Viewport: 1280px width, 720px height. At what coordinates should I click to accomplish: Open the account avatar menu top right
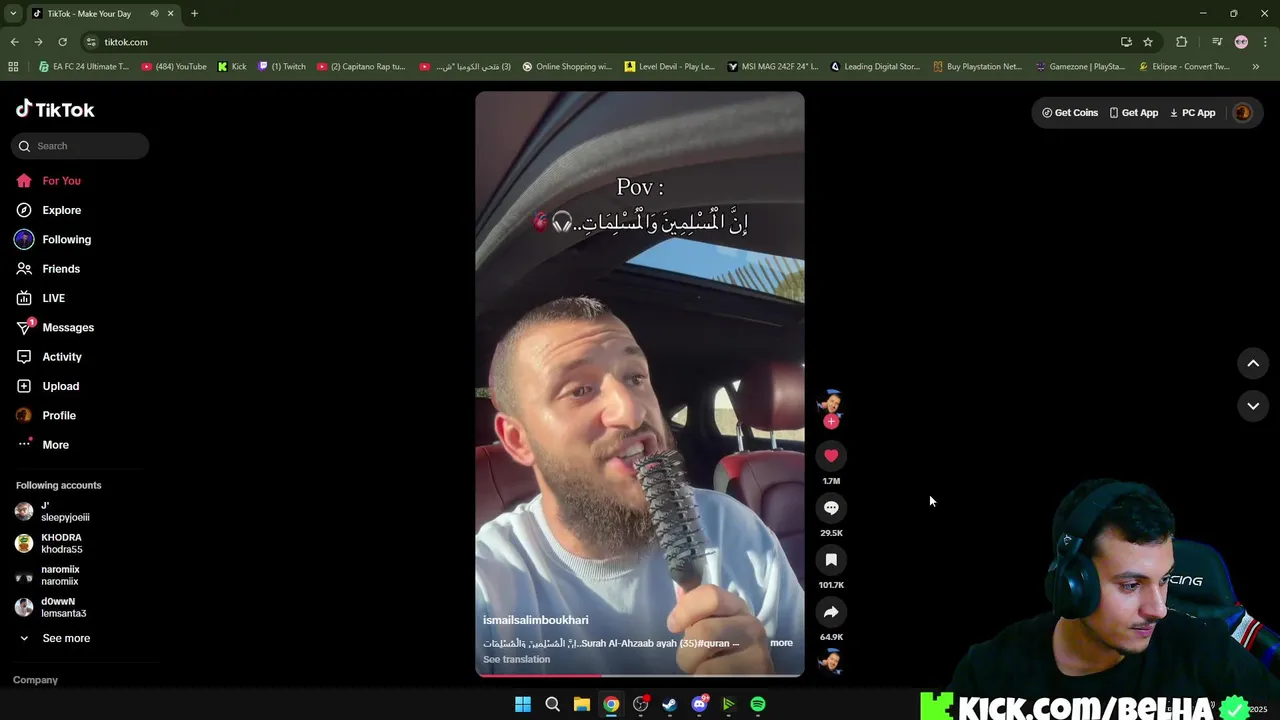click(x=1243, y=113)
